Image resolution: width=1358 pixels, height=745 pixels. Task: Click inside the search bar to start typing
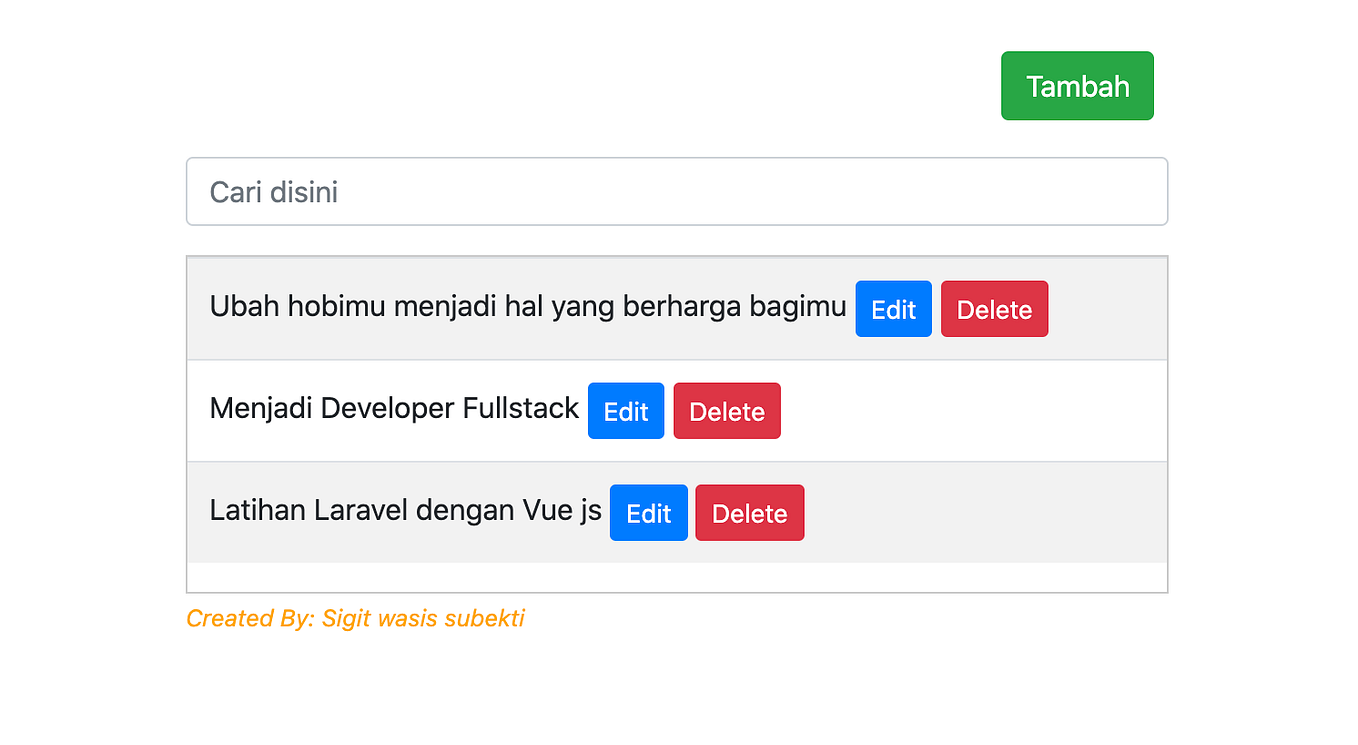(677, 191)
